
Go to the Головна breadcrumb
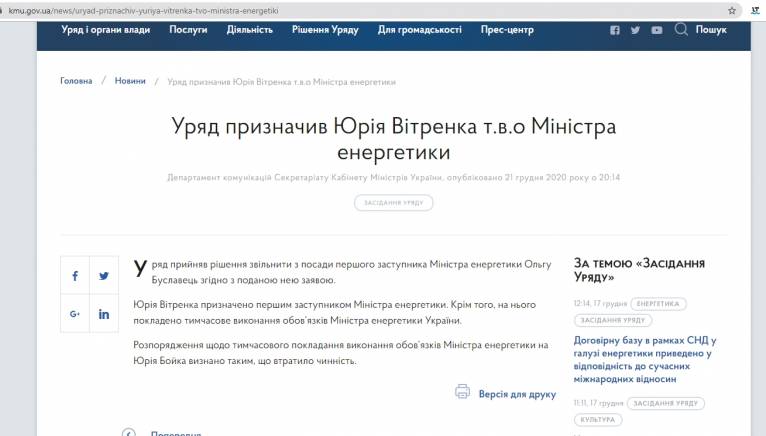point(76,81)
